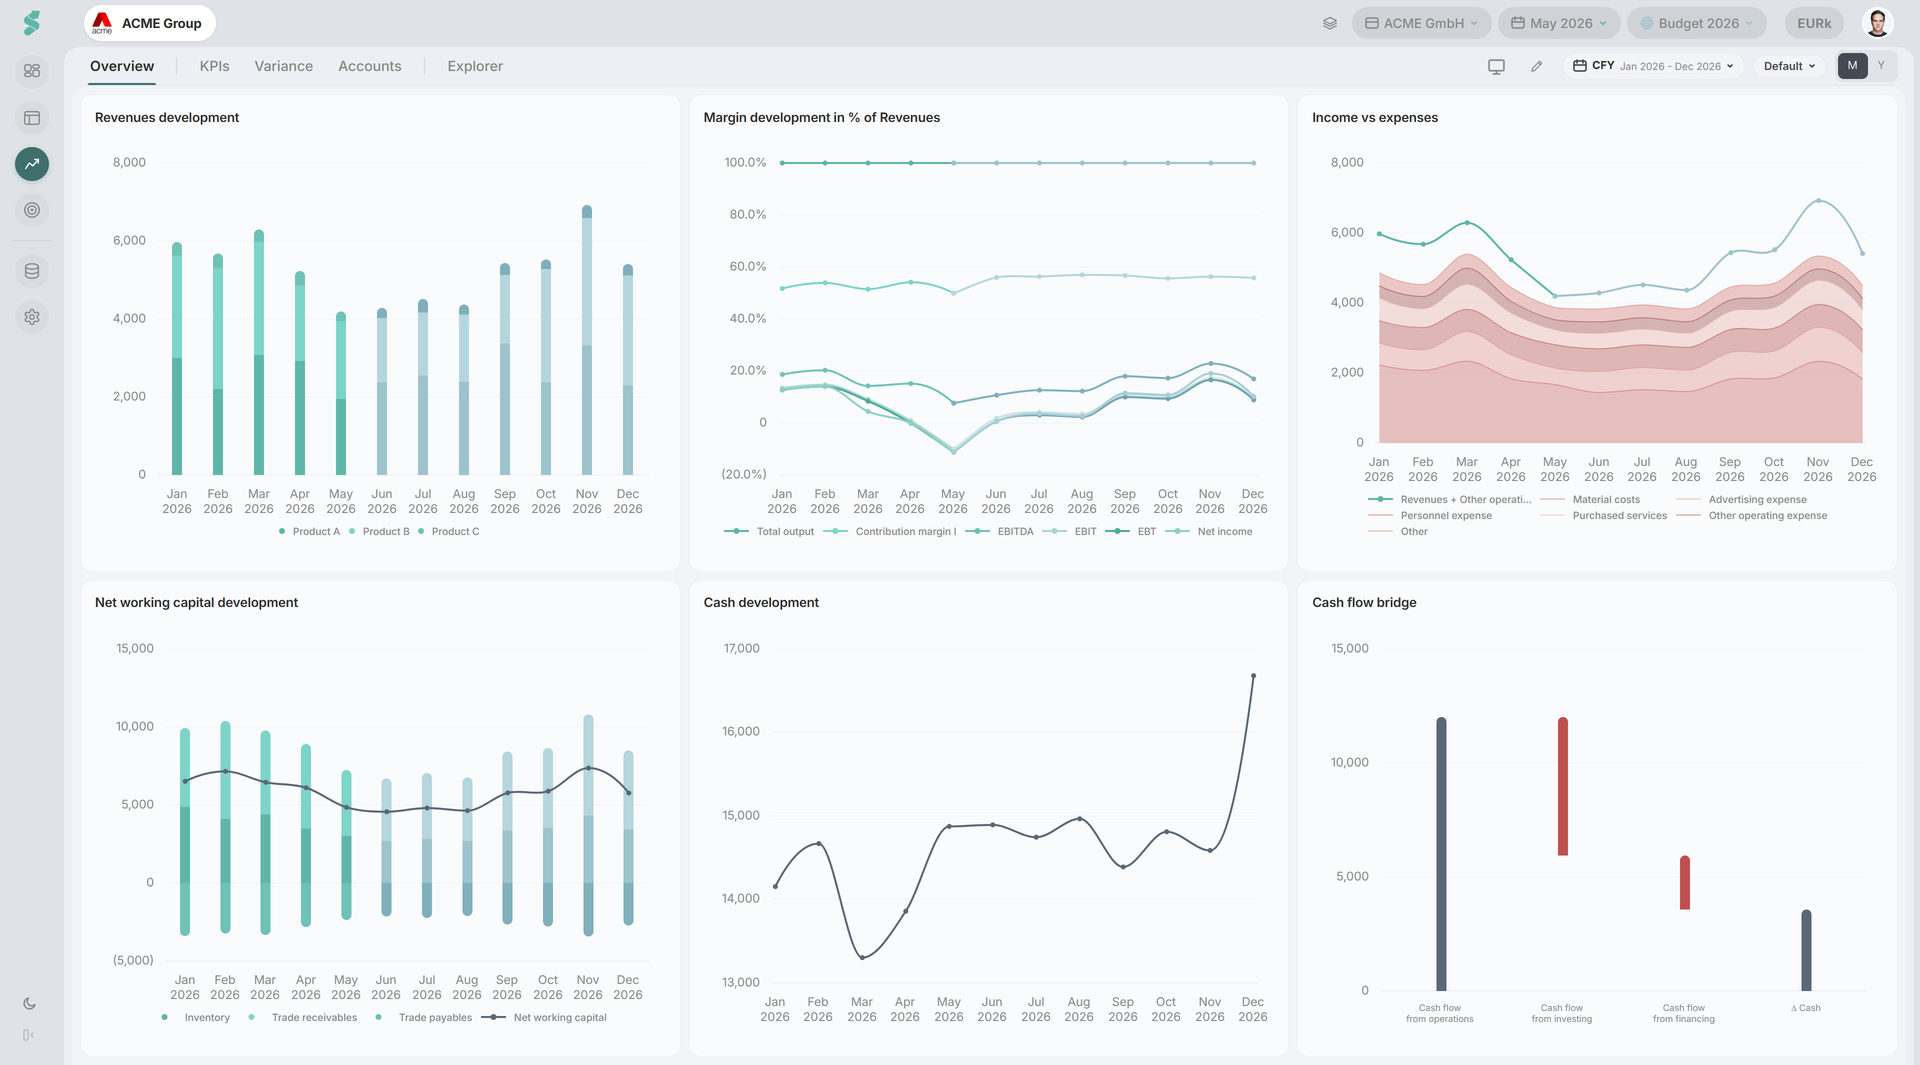Image resolution: width=1920 pixels, height=1065 pixels.
Task: Toggle Other legend entry in Income chart
Action: [x=1398, y=532]
